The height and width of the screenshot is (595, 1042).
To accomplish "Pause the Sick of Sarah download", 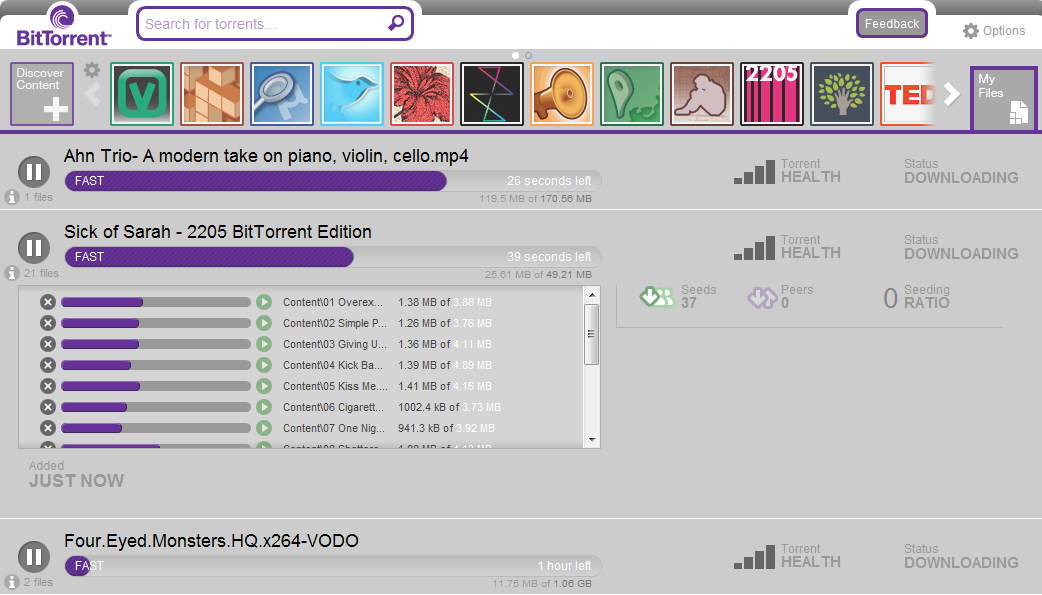I will (34, 248).
